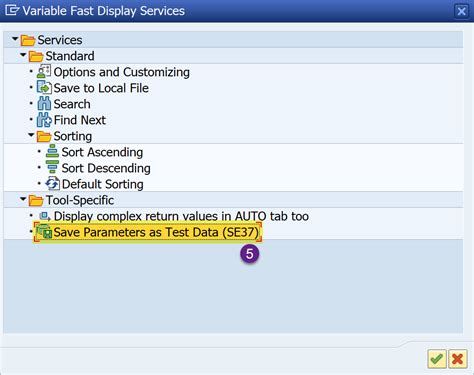The height and width of the screenshot is (375, 474).
Task: Click the 'Tool-Specific' folder label
Action: (80, 200)
